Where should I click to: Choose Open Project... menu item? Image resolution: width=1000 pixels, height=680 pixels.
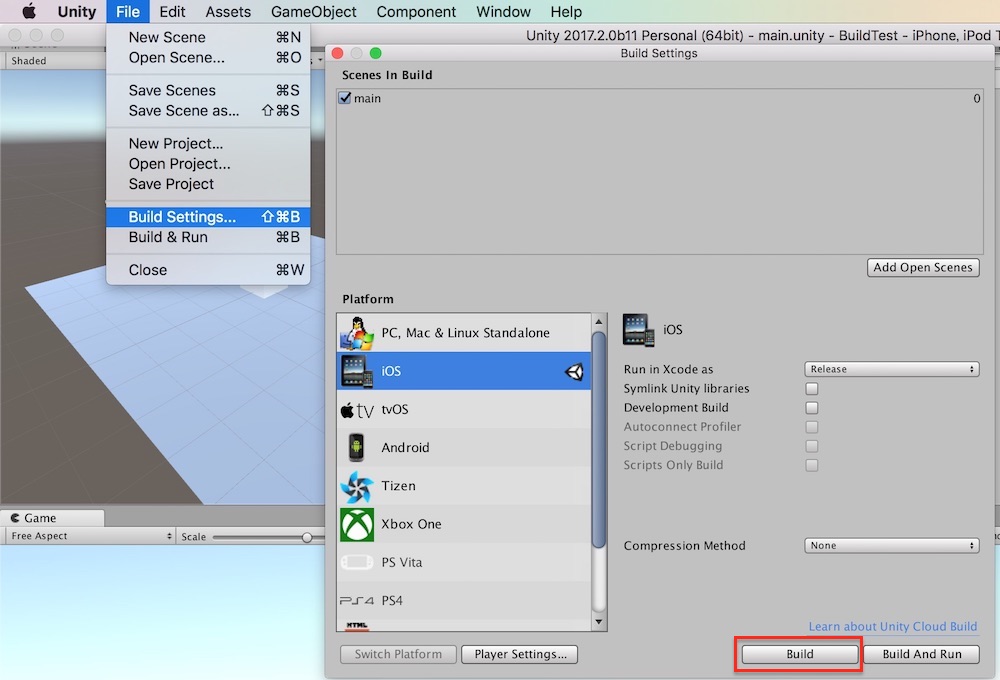208,164
